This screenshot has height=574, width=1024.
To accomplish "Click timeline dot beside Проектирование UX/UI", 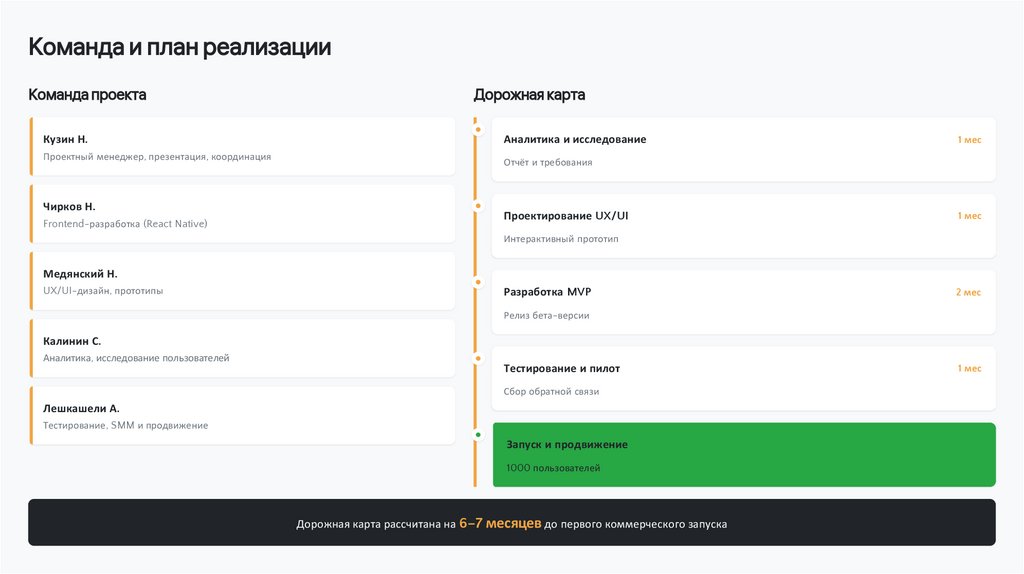I will (x=478, y=206).
